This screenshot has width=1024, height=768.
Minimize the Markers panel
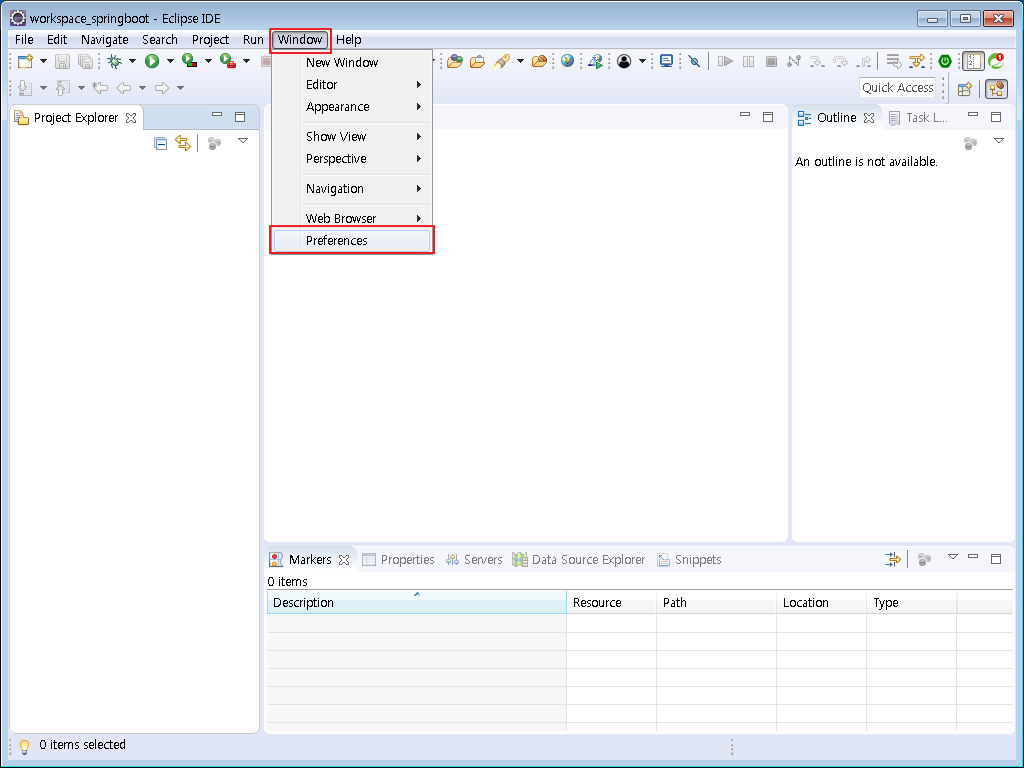(x=973, y=556)
